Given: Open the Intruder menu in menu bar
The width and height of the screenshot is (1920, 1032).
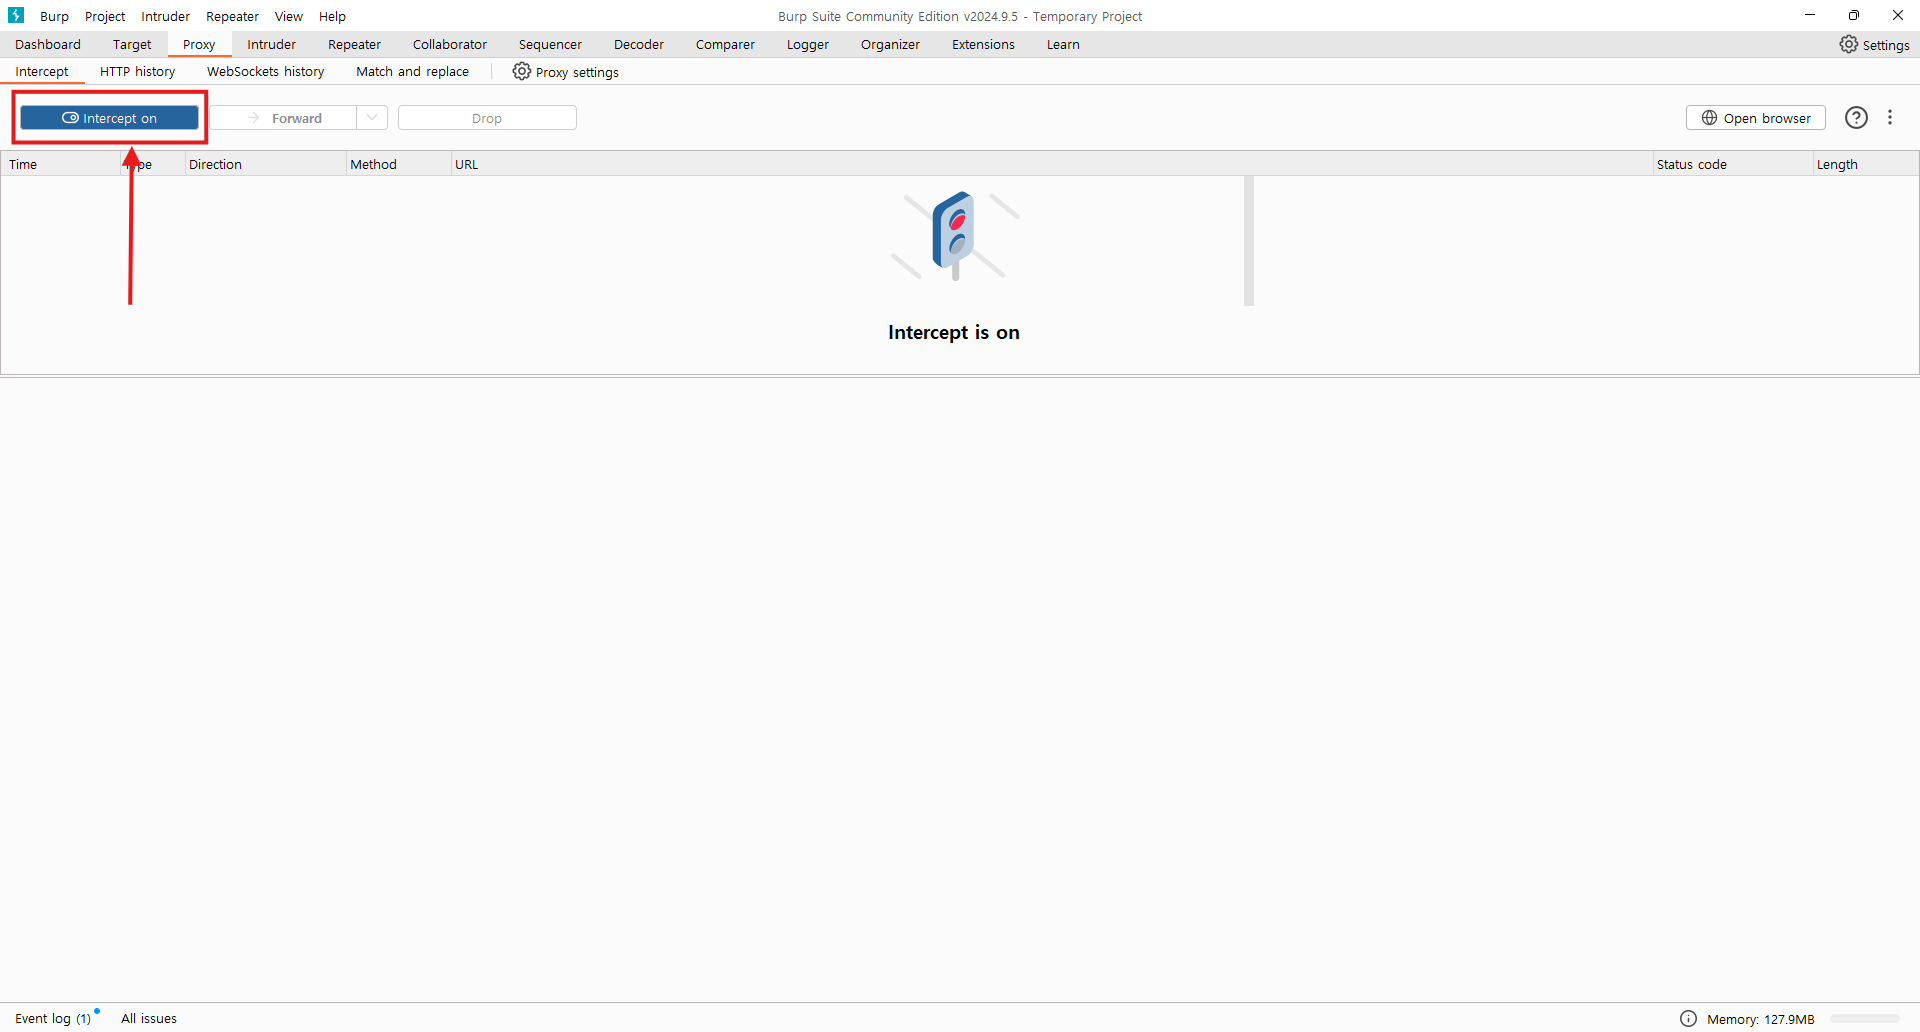Looking at the screenshot, I should click(x=165, y=16).
